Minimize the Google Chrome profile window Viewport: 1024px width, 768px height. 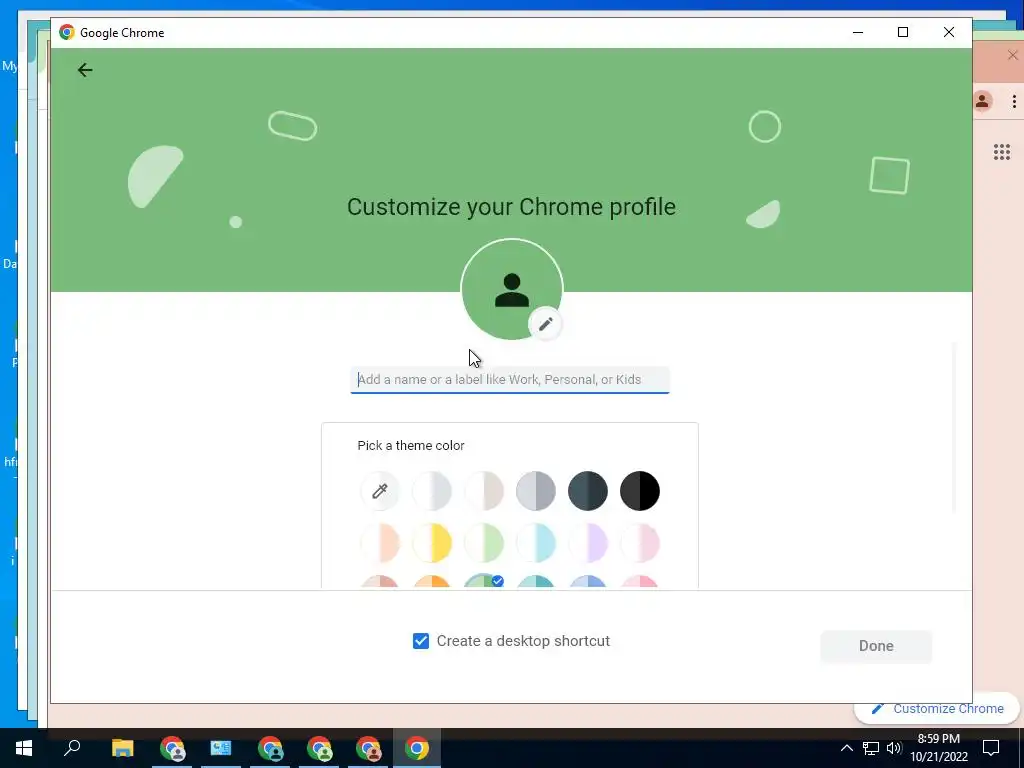point(858,32)
